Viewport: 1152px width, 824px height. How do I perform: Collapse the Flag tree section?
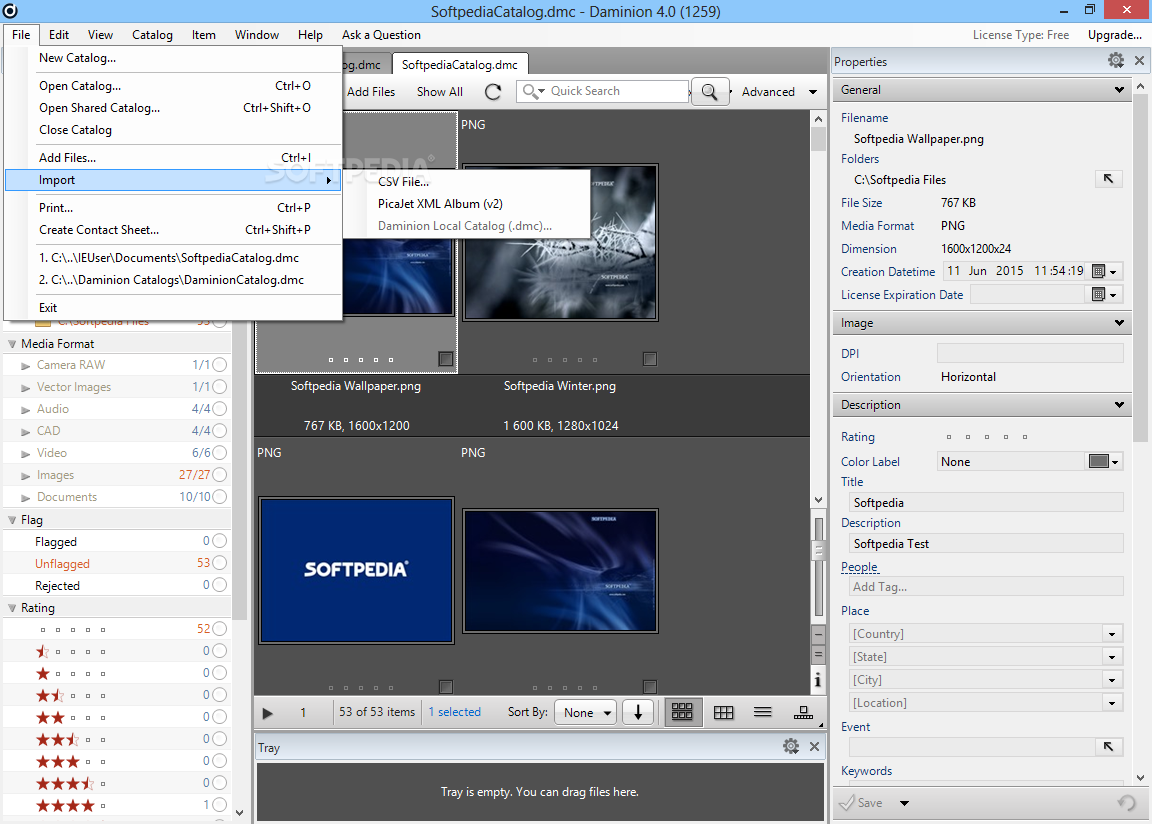tap(12, 519)
